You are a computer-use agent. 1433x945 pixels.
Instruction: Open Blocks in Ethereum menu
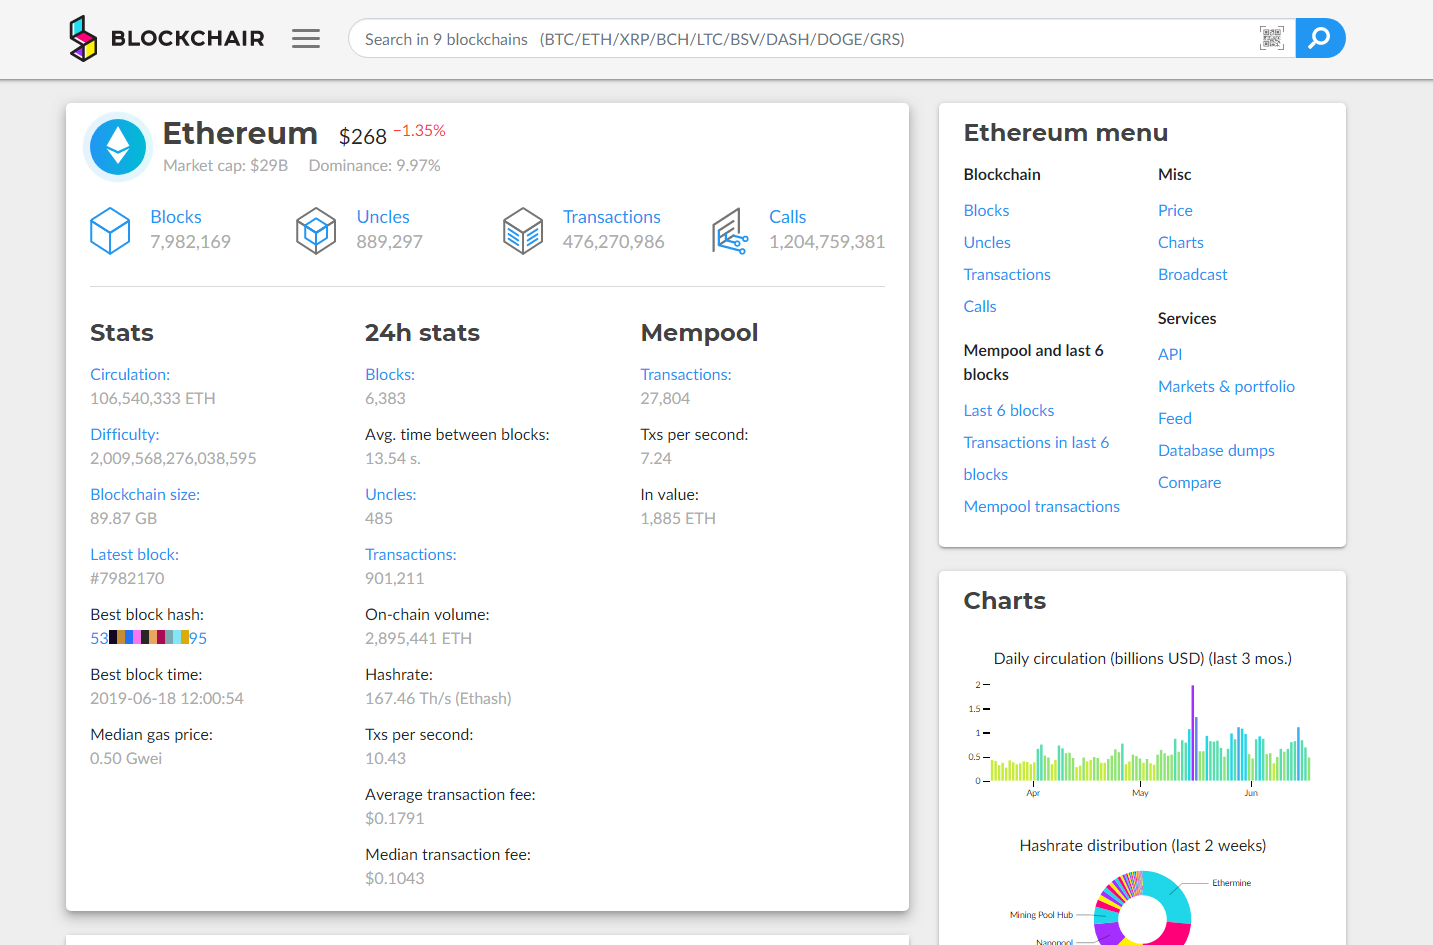(x=986, y=210)
